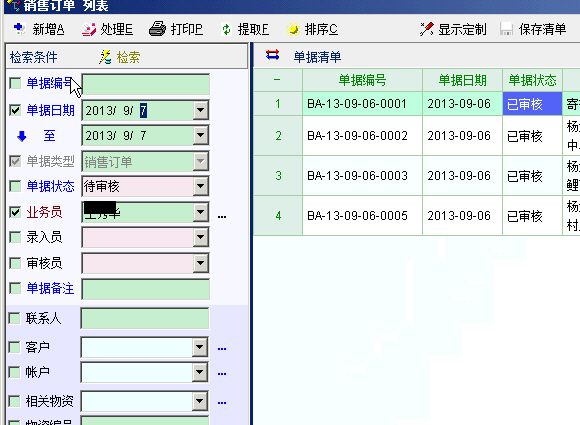Click the 新增A add icon
580x425 pixels.
[19, 28]
